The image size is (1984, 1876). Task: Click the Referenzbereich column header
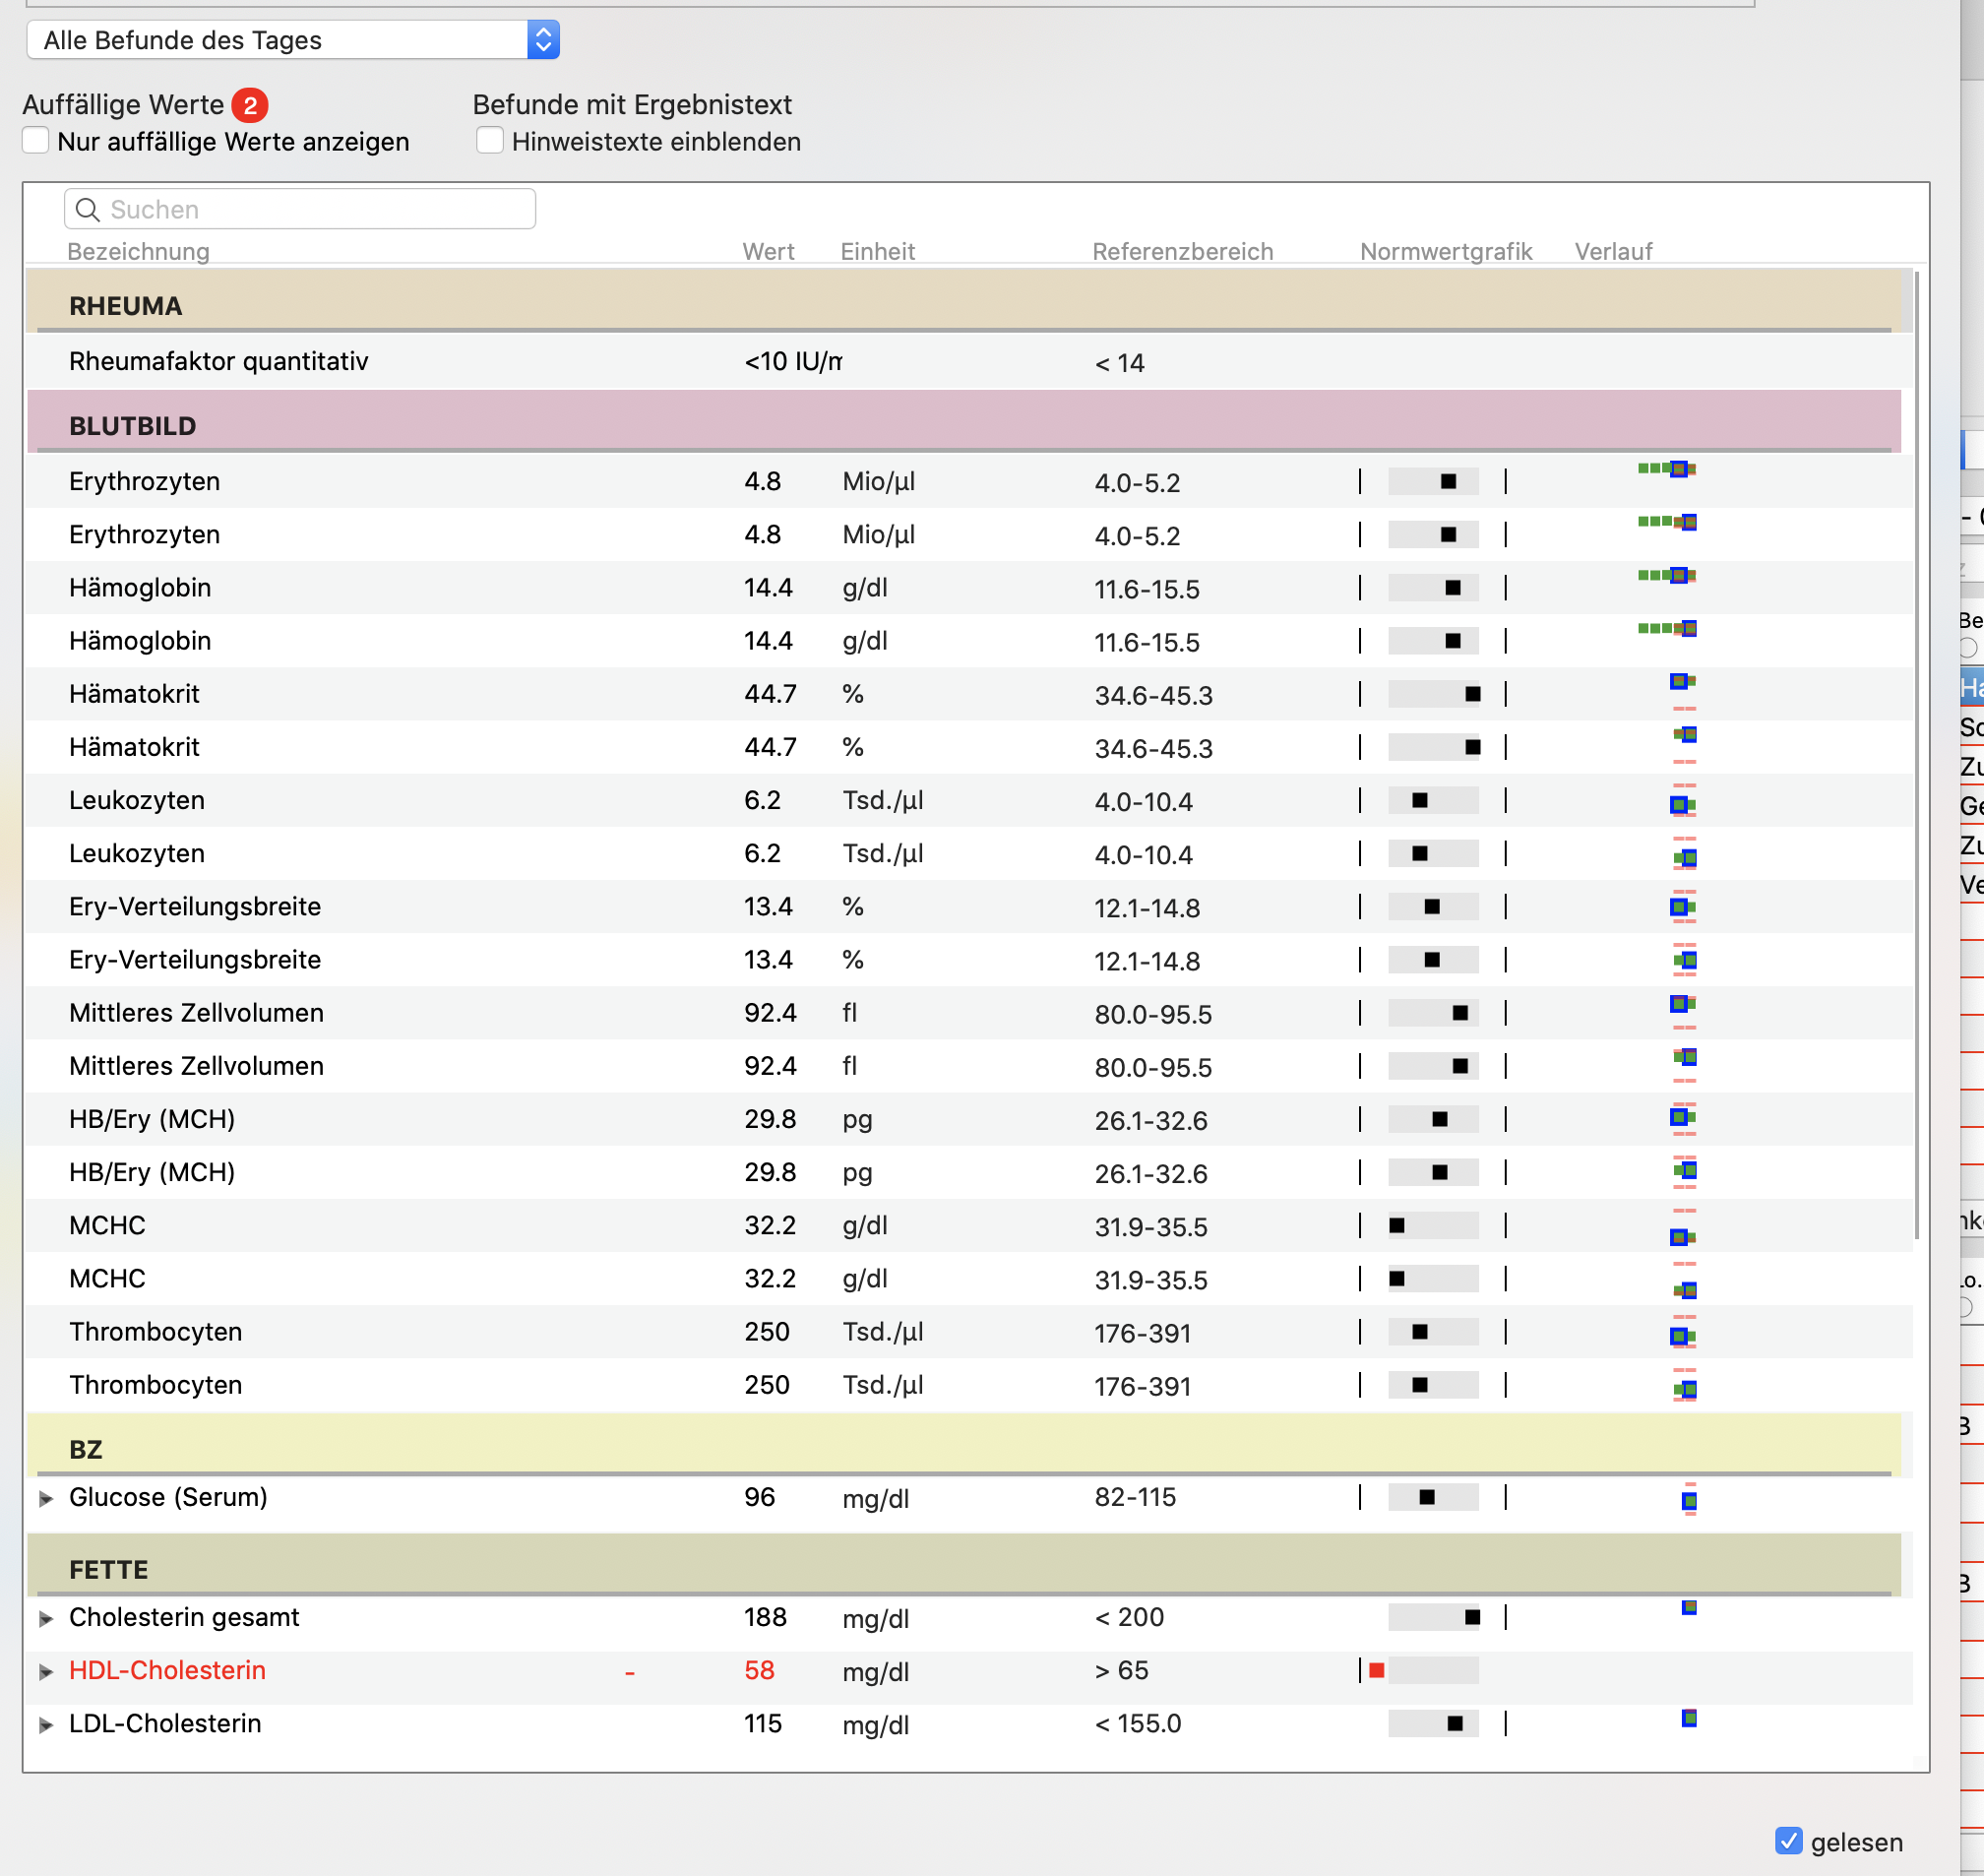[1182, 251]
